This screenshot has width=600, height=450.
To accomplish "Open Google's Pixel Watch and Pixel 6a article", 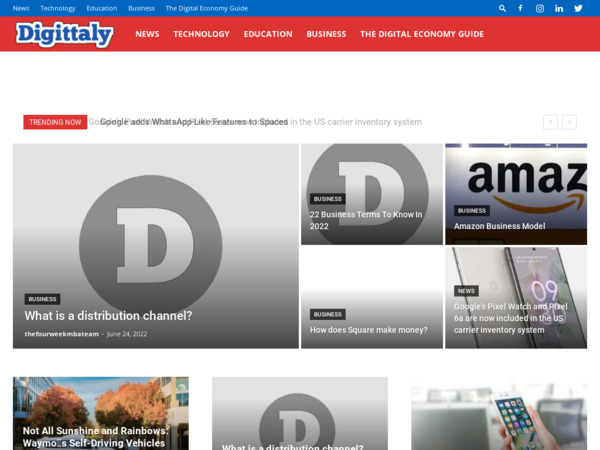I will (510, 318).
